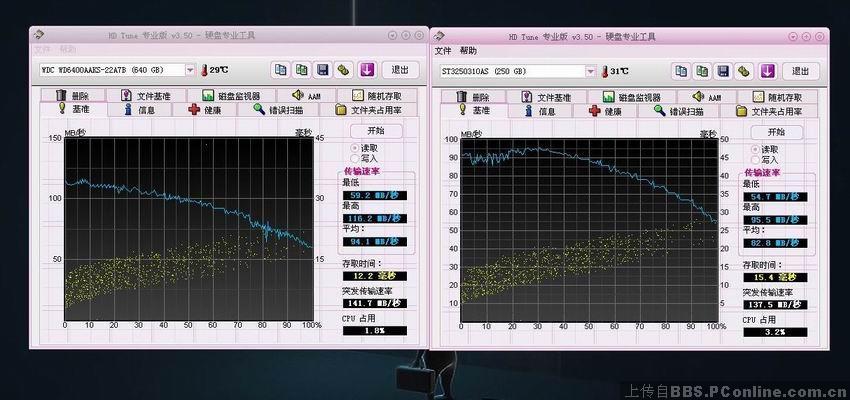This screenshot has height=400, width=850.
Task: Click copy text icon in WDC drive window
Action: pos(281,70)
